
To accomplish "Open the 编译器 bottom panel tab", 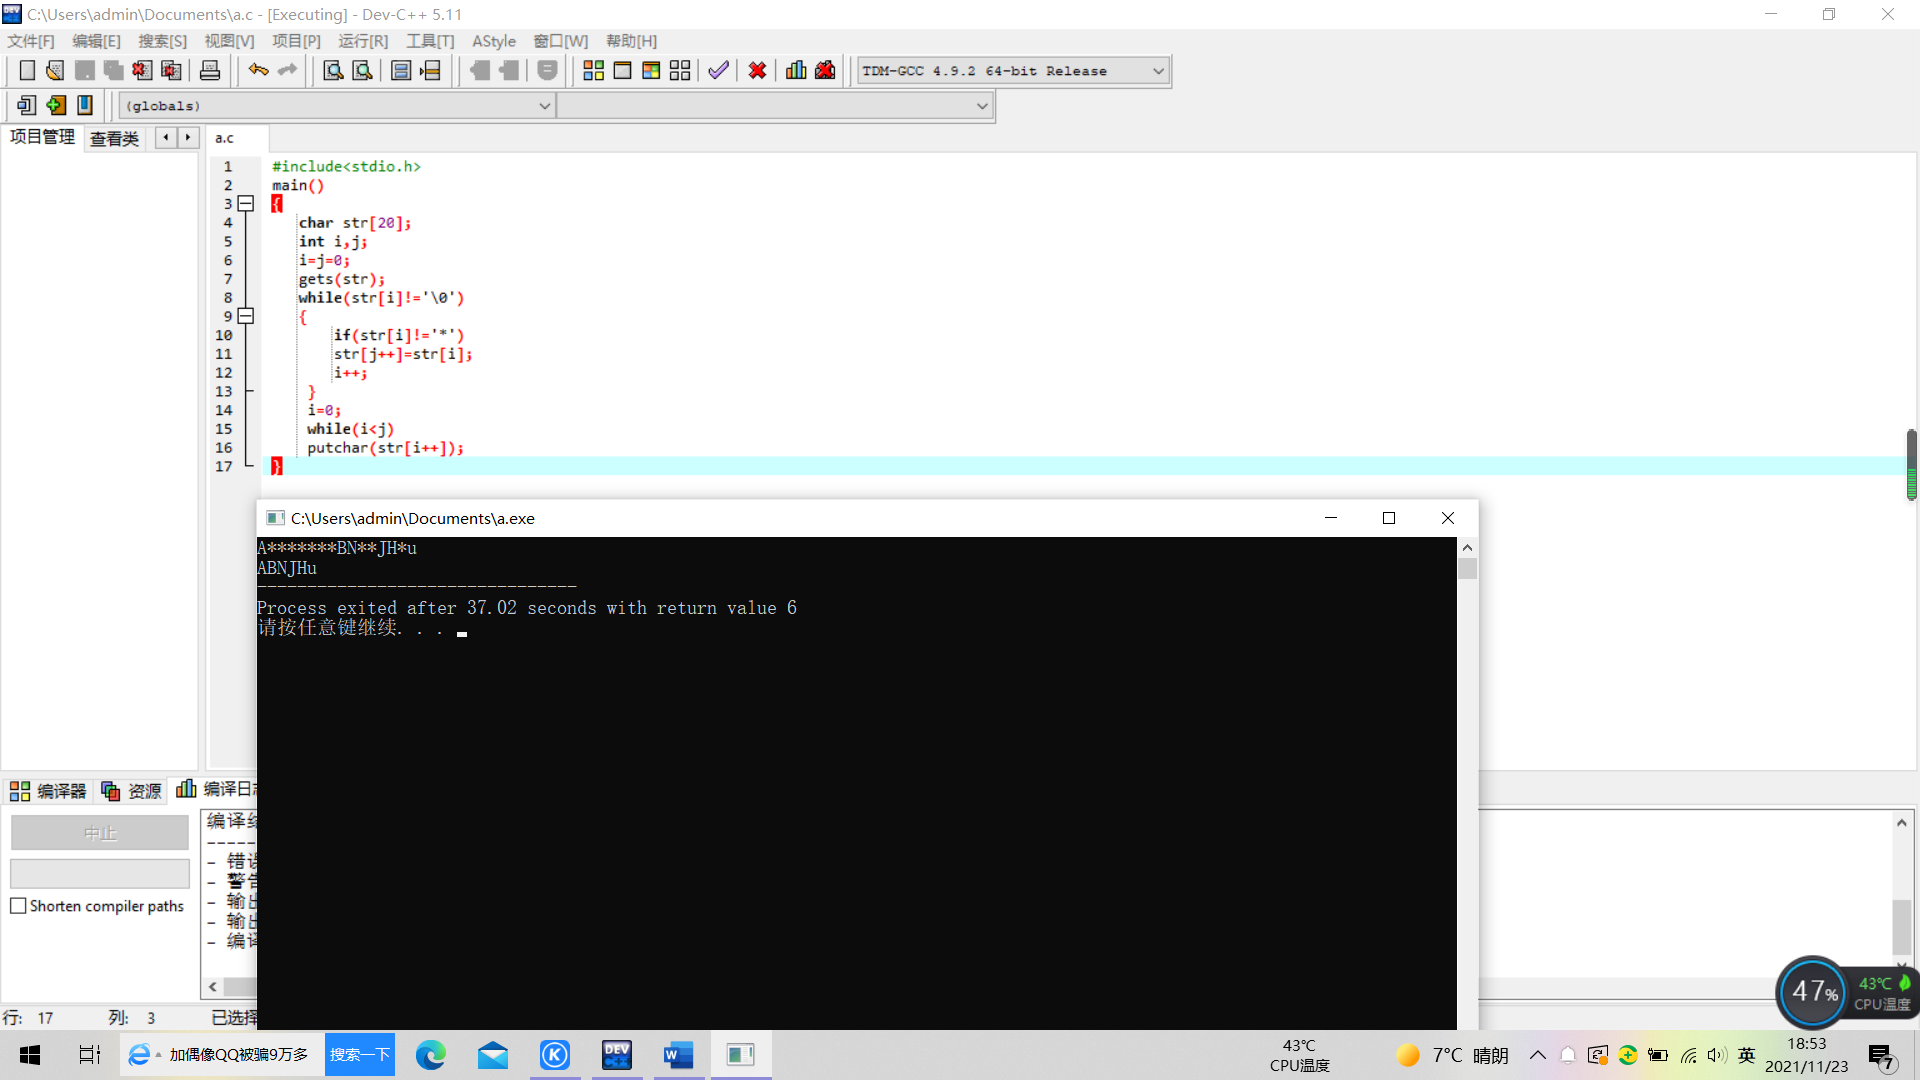I will (x=48, y=791).
